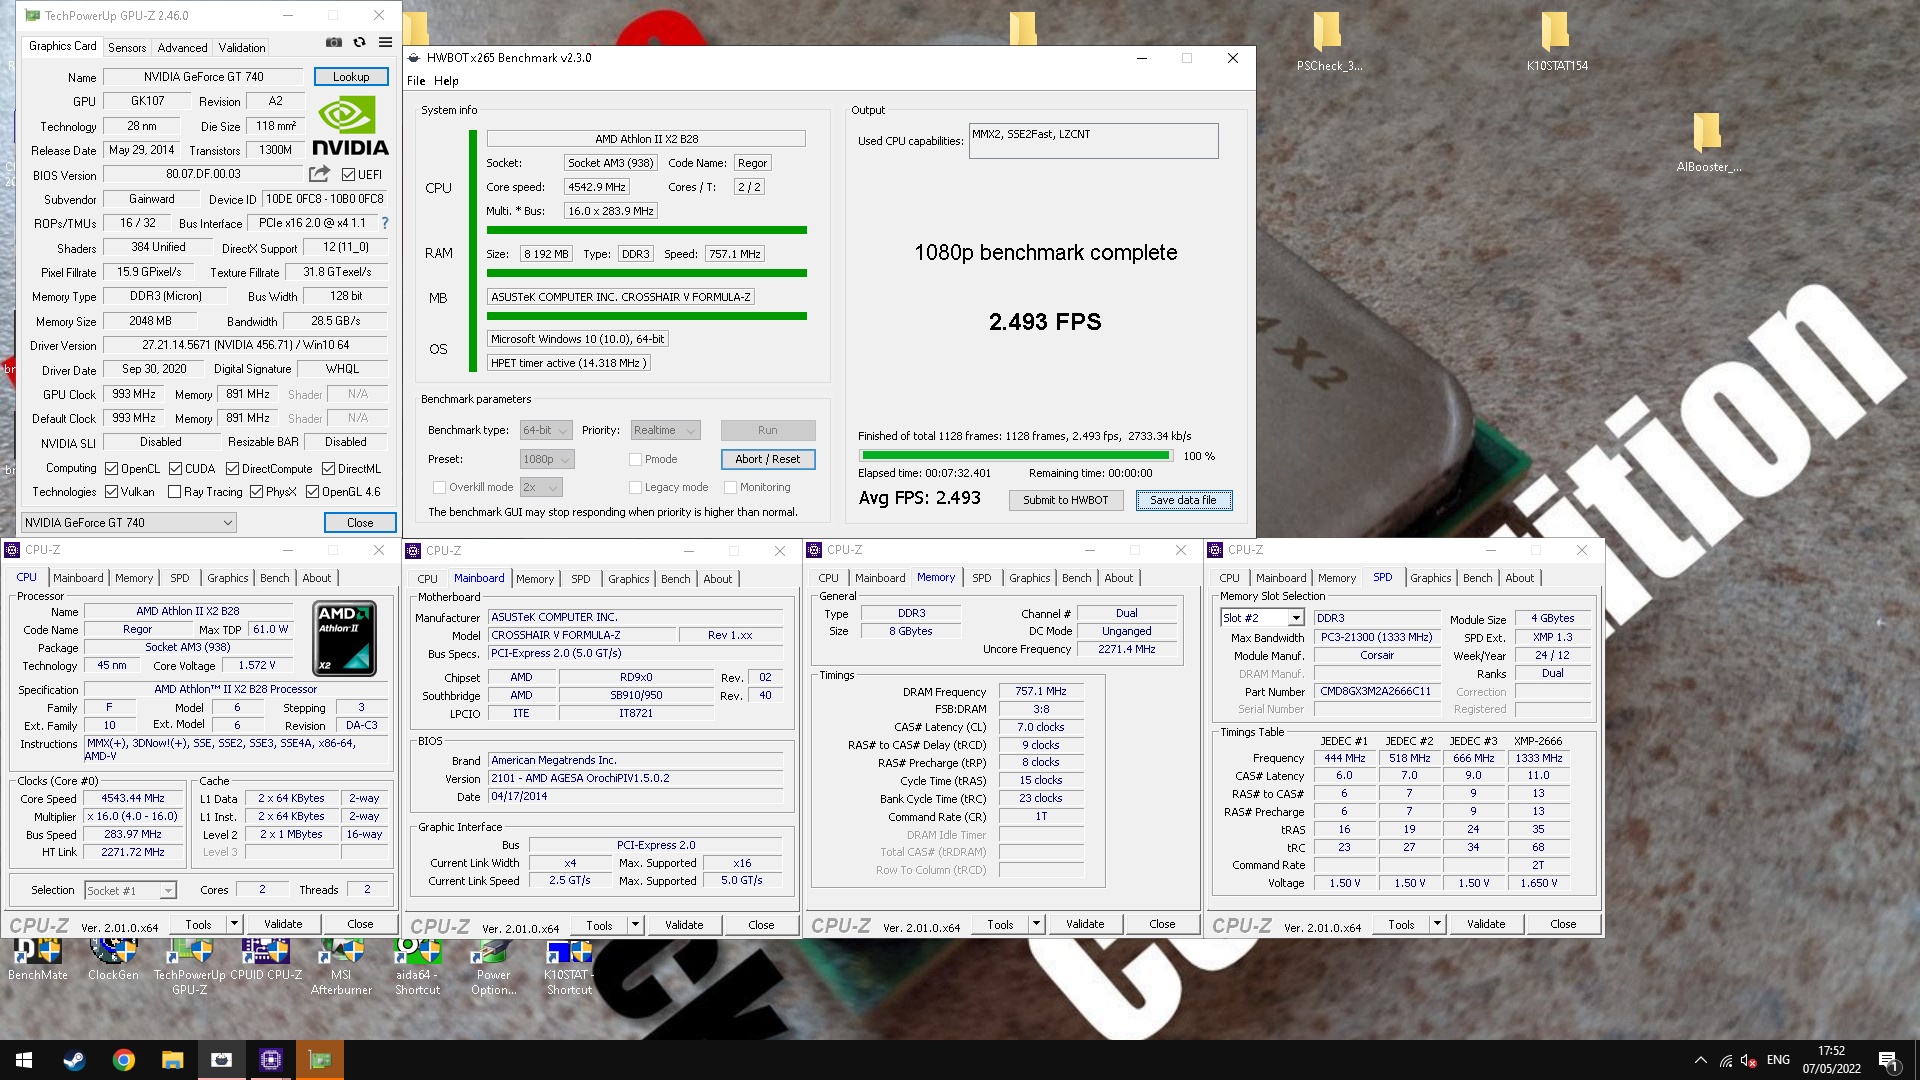Switch to the GPU-Z Advanced tab
The height and width of the screenshot is (1080, 1920).
[x=182, y=48]
